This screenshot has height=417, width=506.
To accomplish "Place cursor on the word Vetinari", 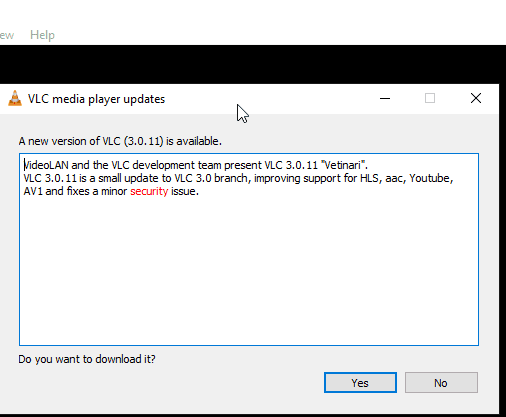I will coord(342,165).
